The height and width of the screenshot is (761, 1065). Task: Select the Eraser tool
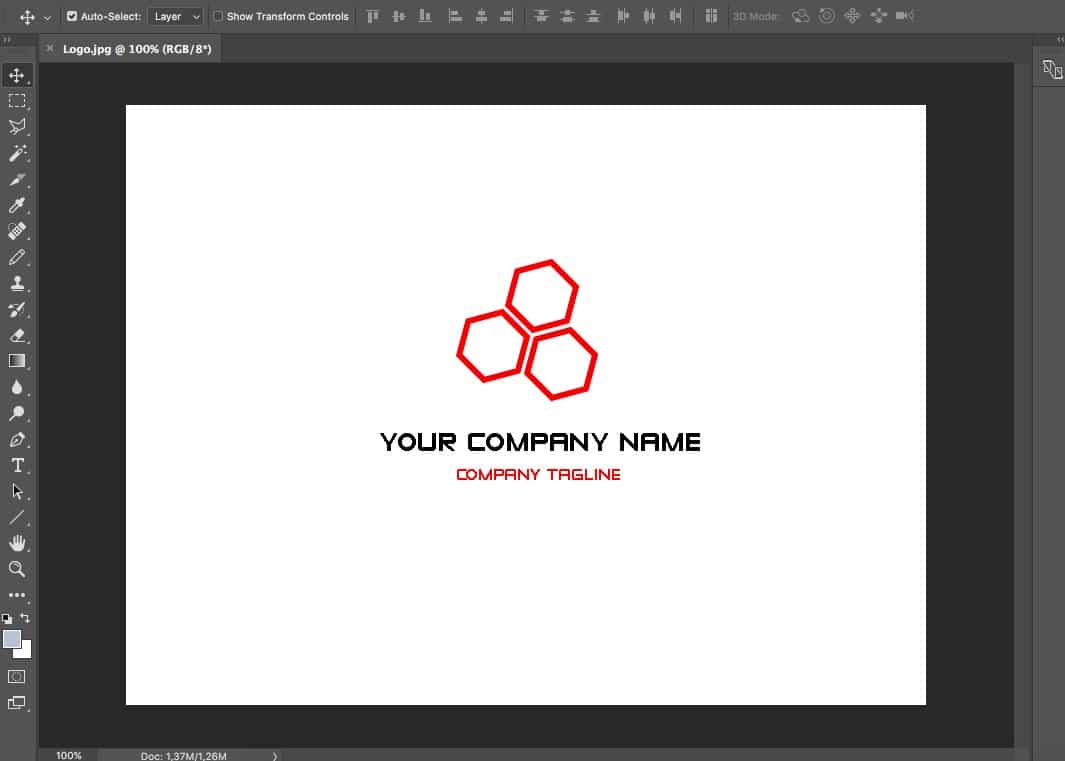[17, 335]
